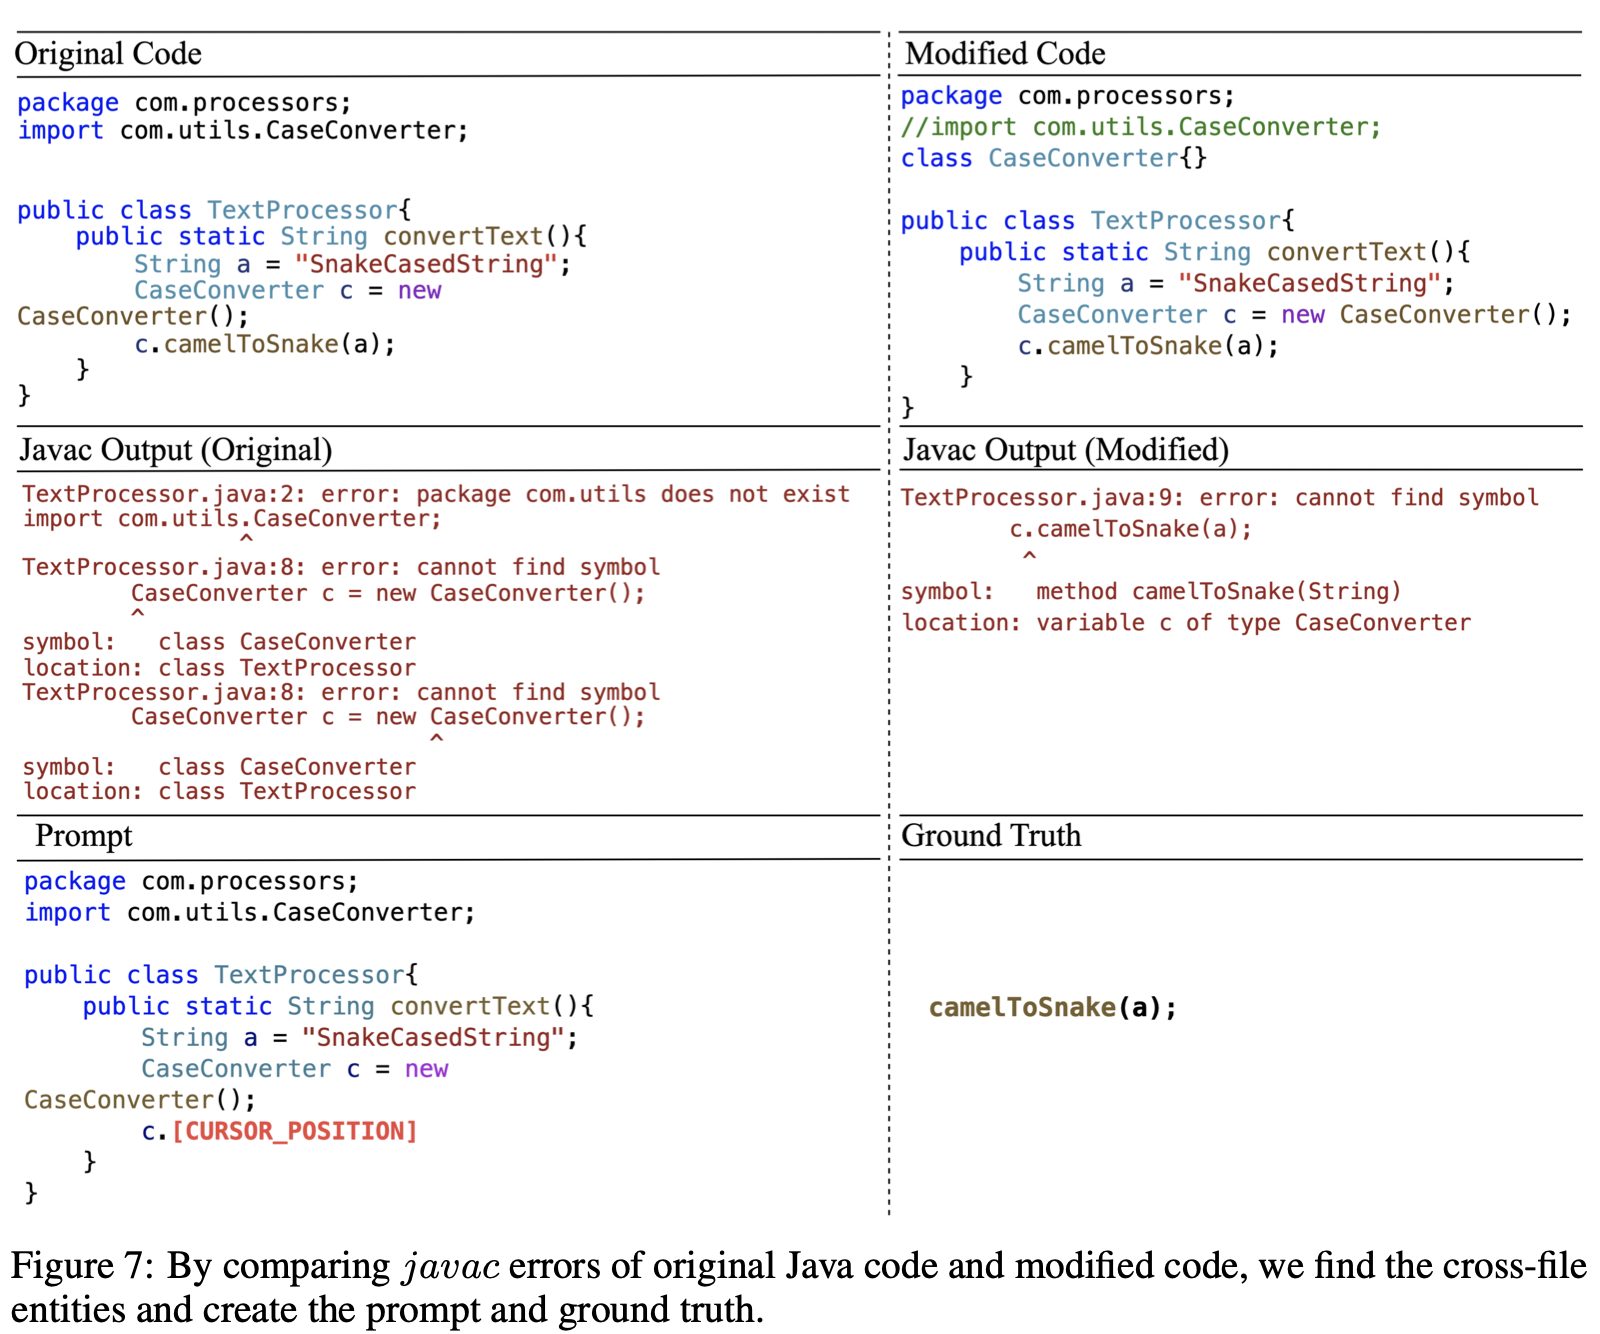Click the "SnakeCasedString" string literal in the Prompt section
This screenshot has width=1600, height=1334.
tap(432, 1037)
